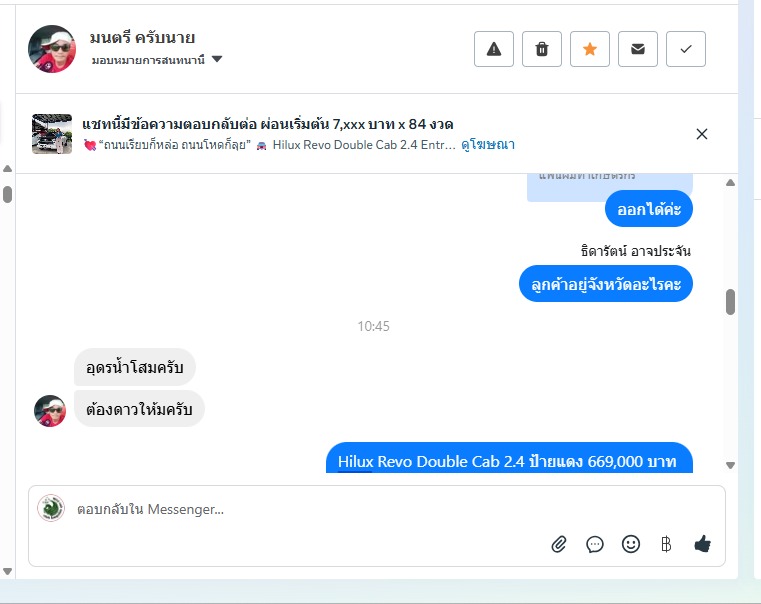Click the Baht payment request icon
The height and width of the screenshot is (604, 761).
pyautogui.click(x=666, y=544)
